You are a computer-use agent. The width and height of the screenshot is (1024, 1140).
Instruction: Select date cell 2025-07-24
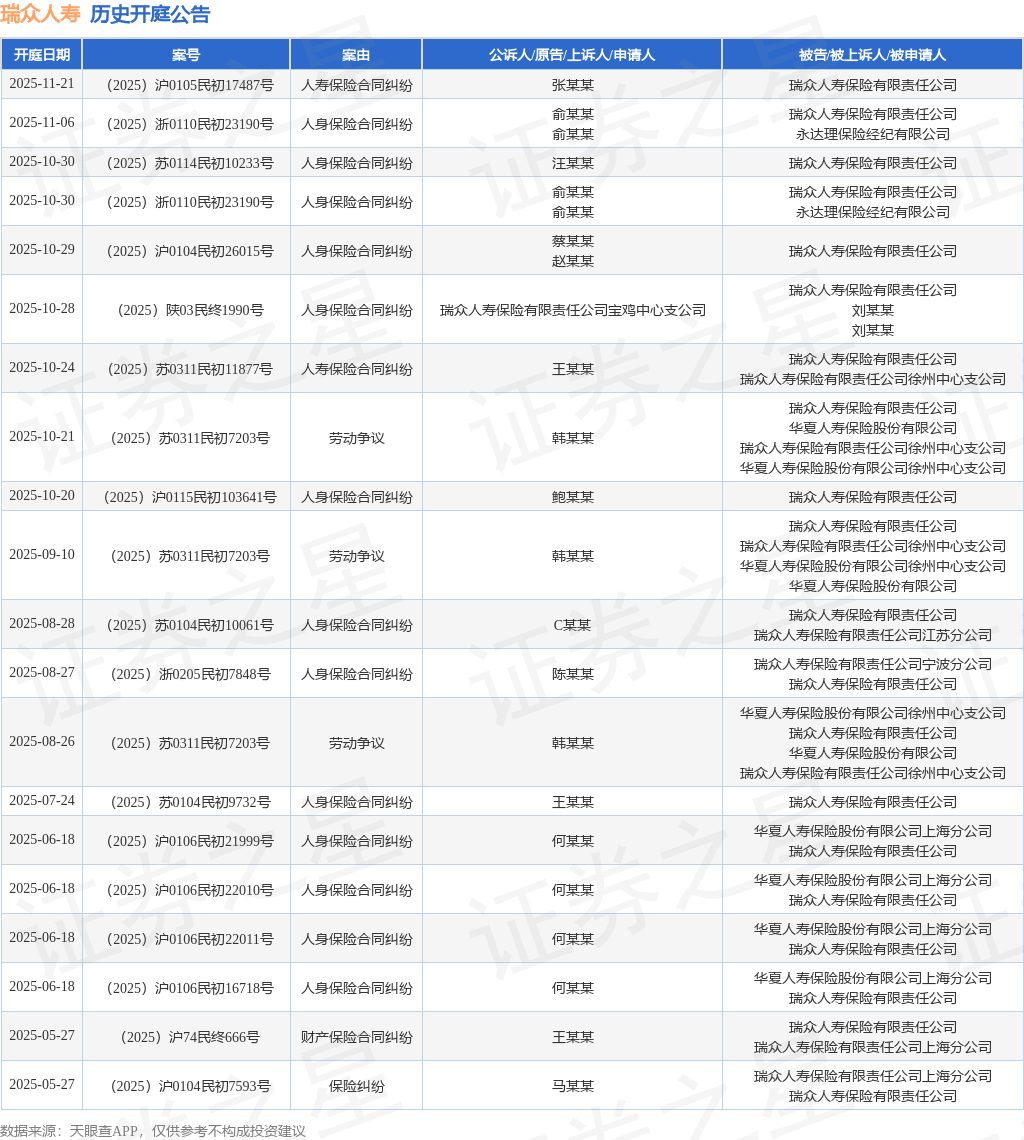point(41,800)
